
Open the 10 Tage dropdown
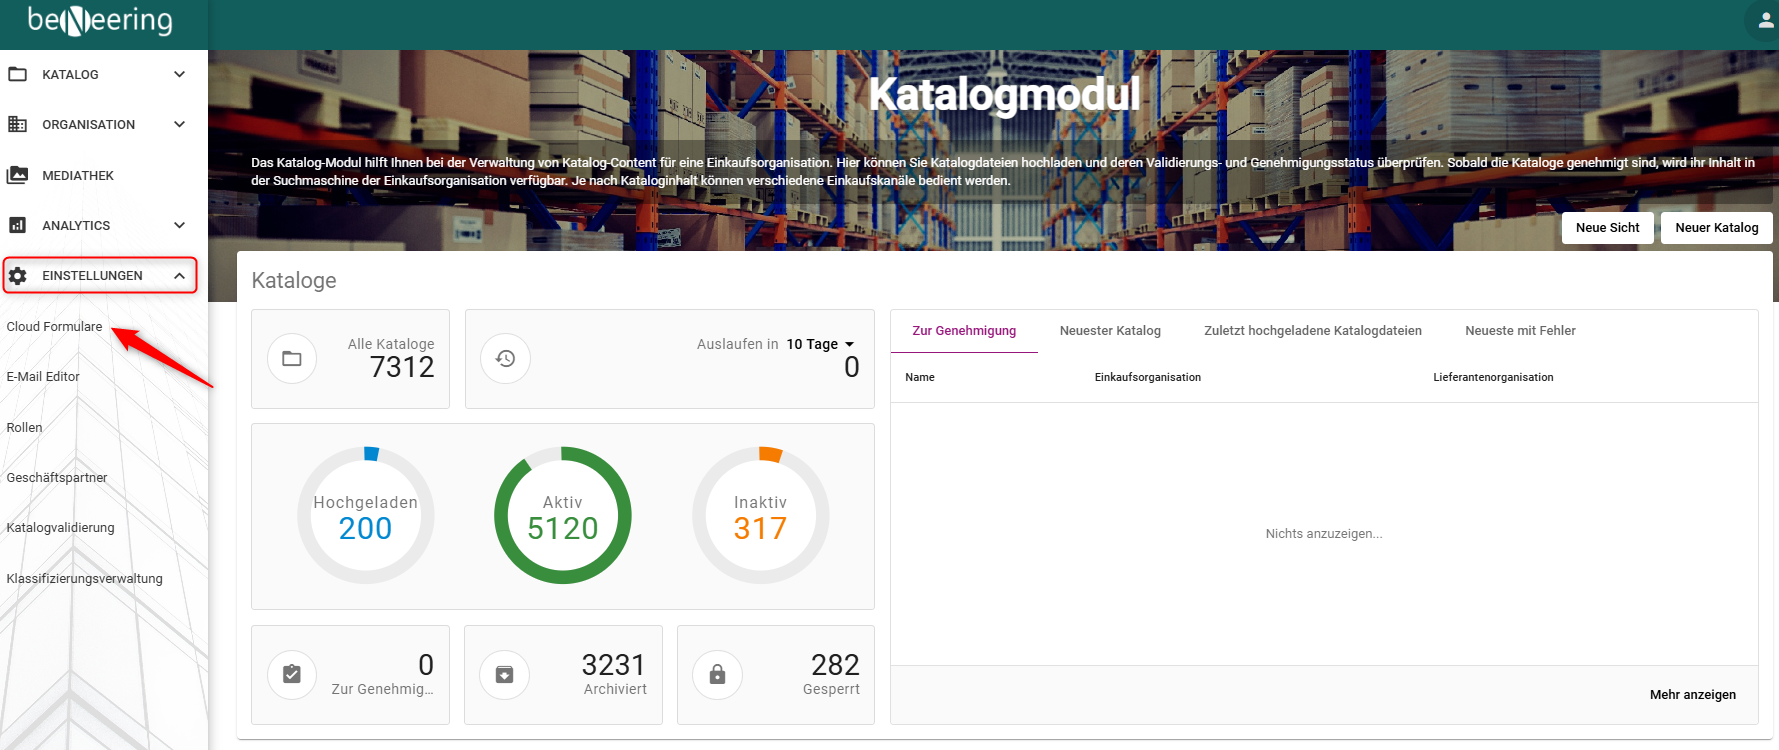click(821, 344)
